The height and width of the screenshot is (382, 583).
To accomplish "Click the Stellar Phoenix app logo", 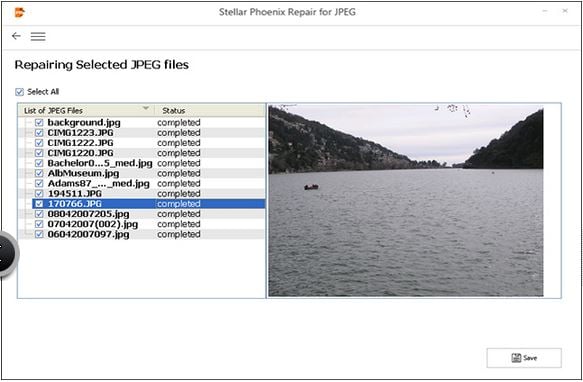I will (19, 12).
